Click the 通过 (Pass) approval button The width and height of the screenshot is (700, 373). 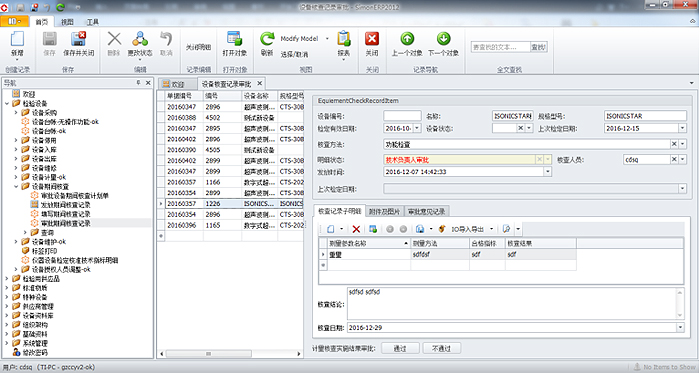pyautogui.click(x=400, y=348)
